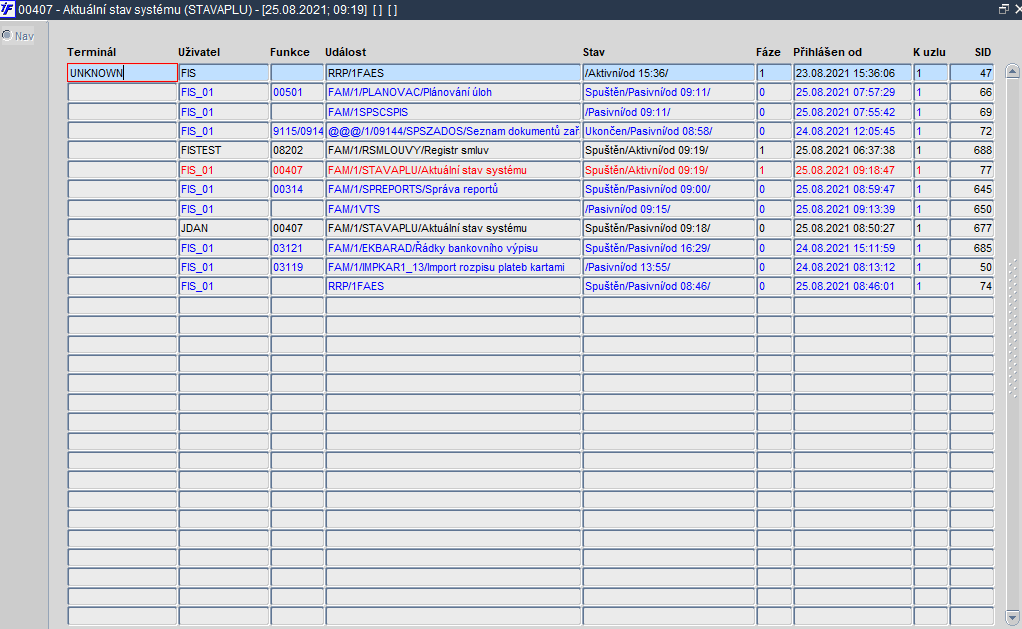Click status /Aktivní/od 15:36/

pyautogui.click(x=668, y=72)
